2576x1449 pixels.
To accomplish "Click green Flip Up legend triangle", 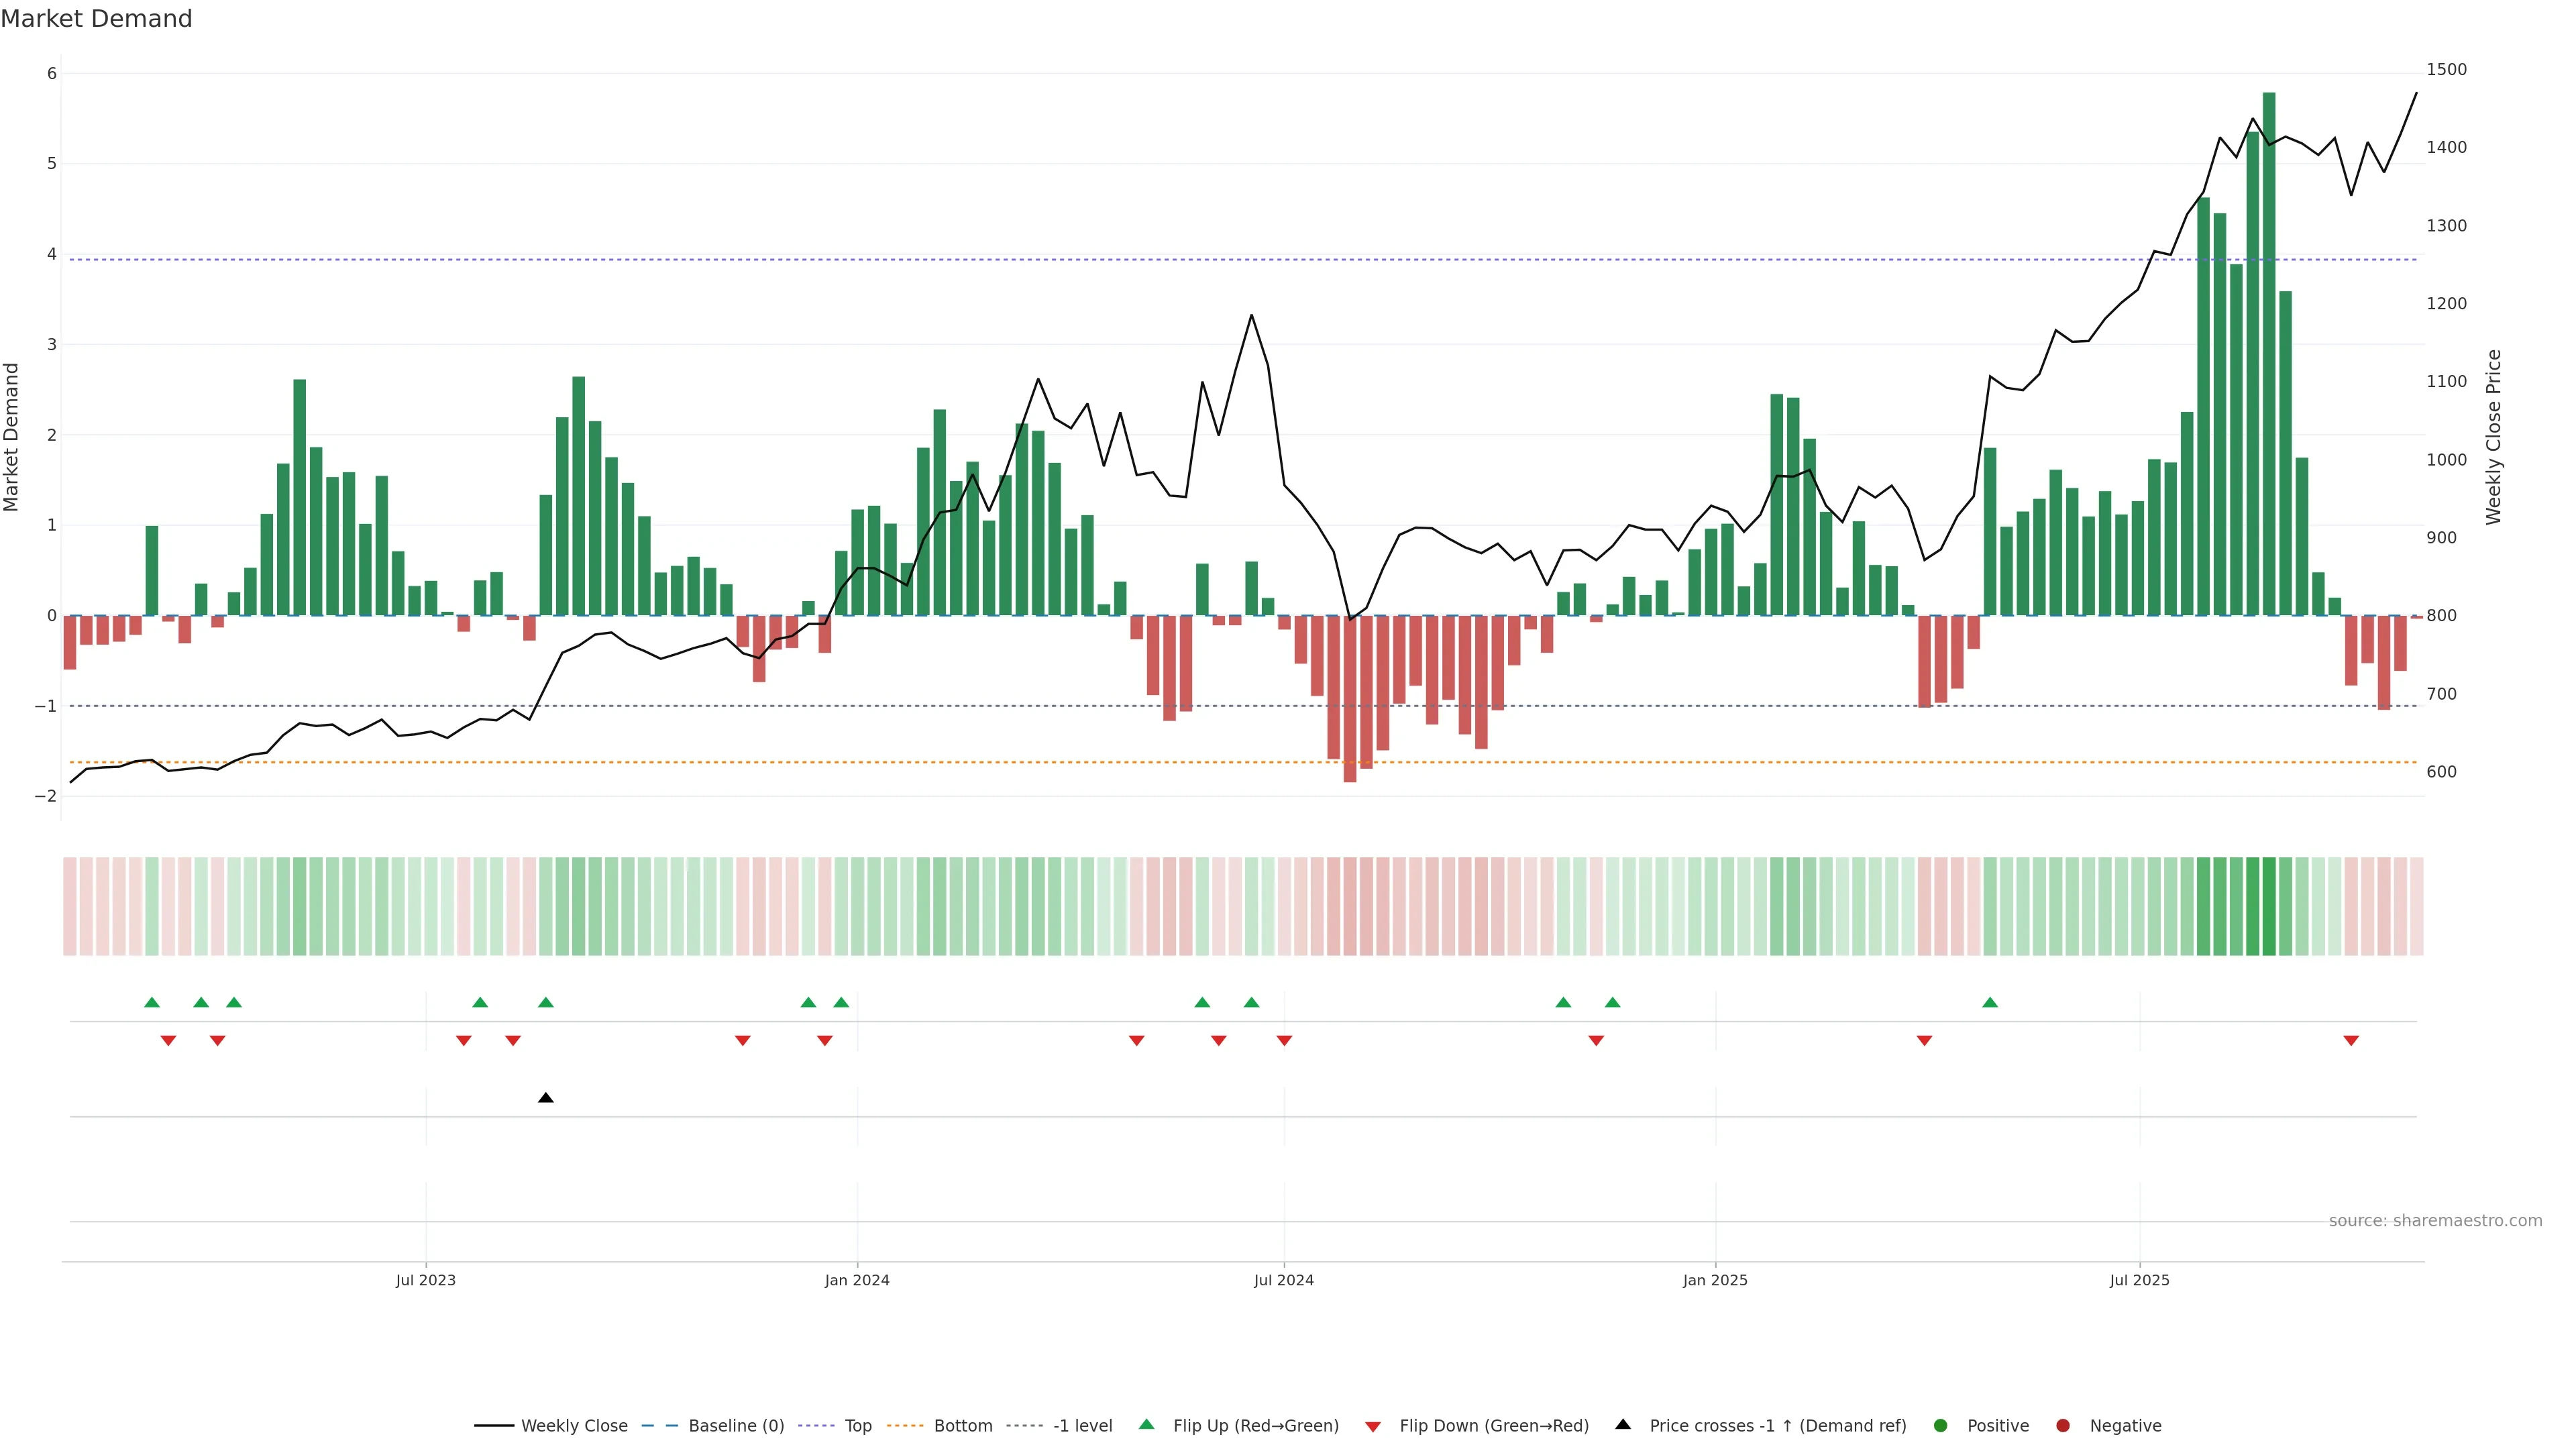I will (1146, 1424).
